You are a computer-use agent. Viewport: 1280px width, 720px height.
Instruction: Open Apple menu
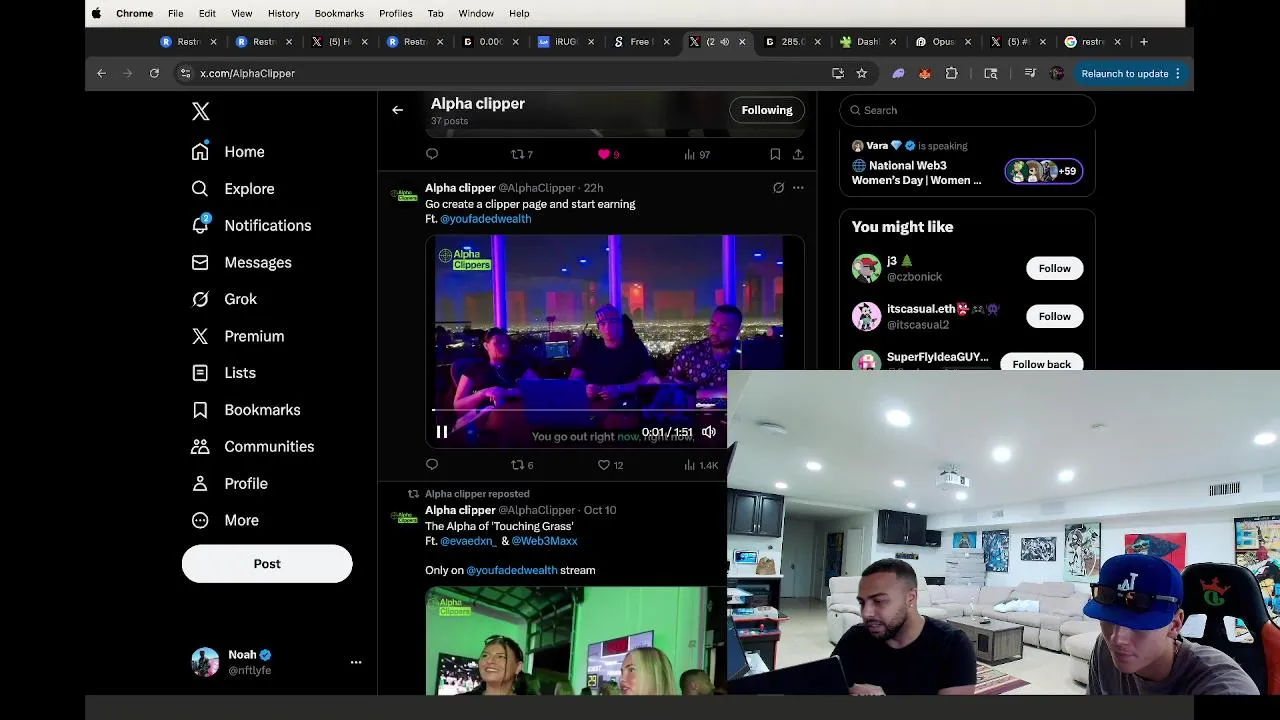pos(96,13)
